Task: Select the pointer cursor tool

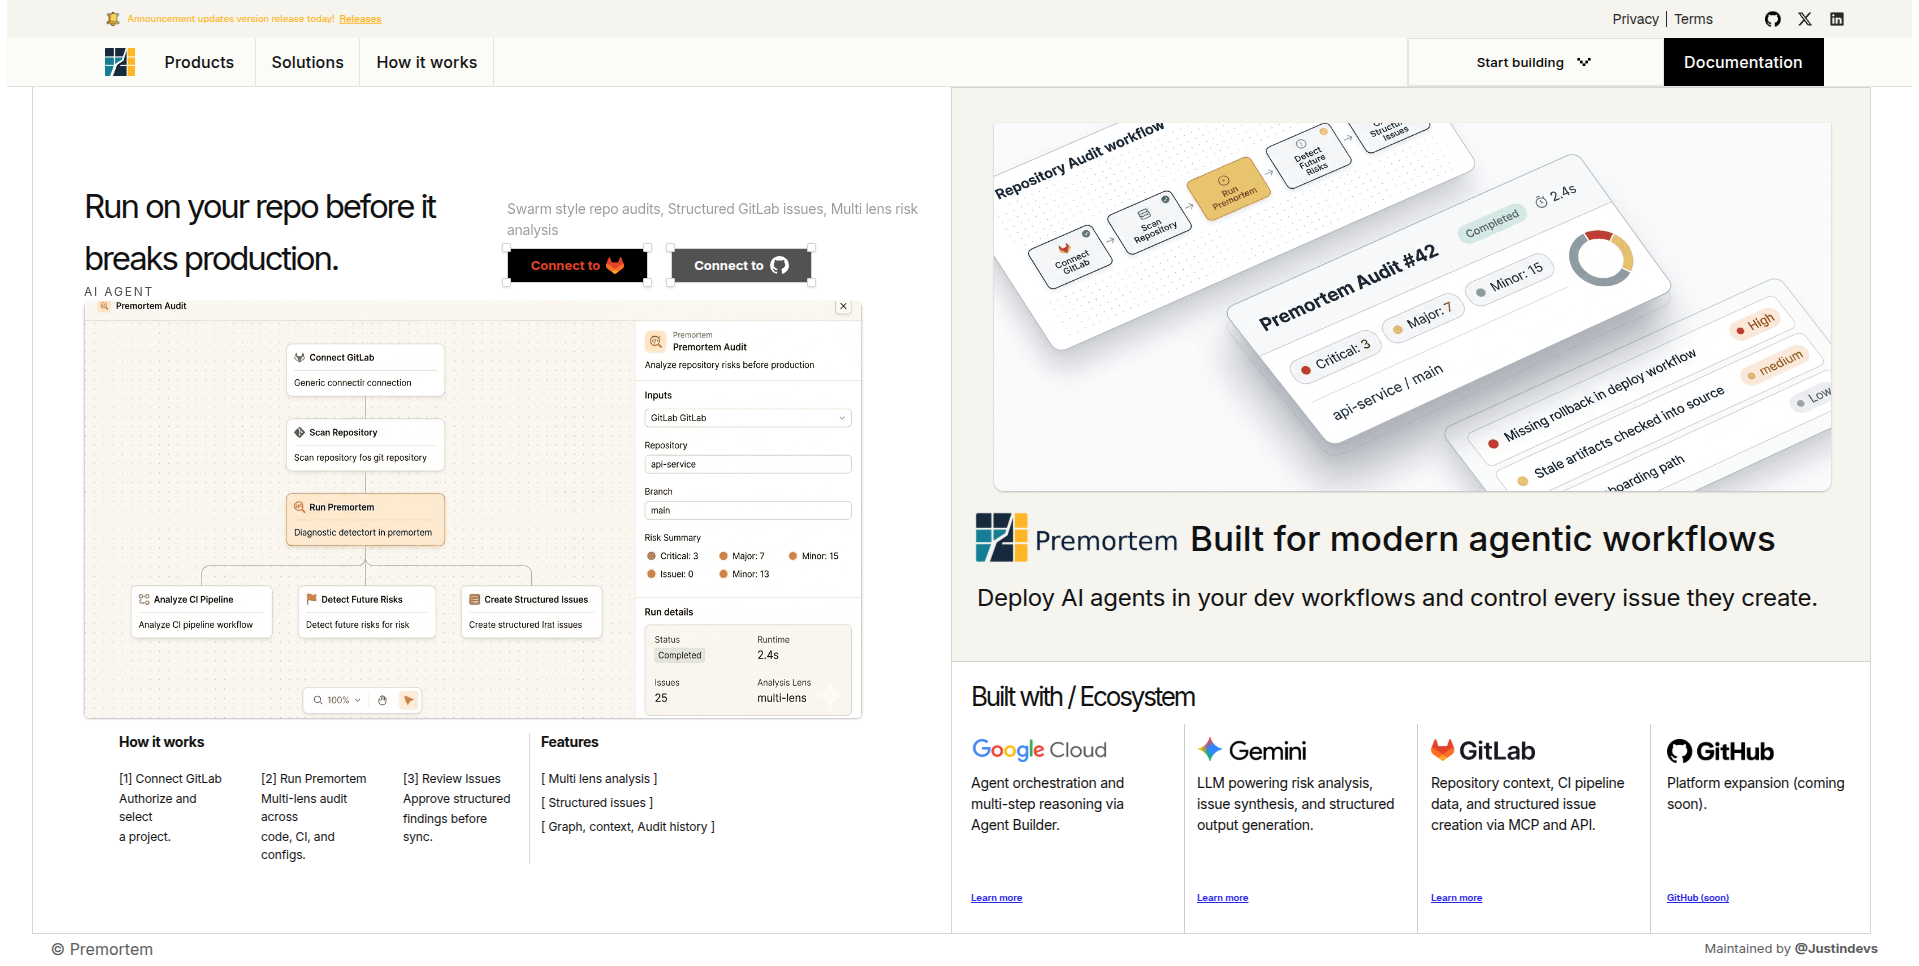Action: 408,700
